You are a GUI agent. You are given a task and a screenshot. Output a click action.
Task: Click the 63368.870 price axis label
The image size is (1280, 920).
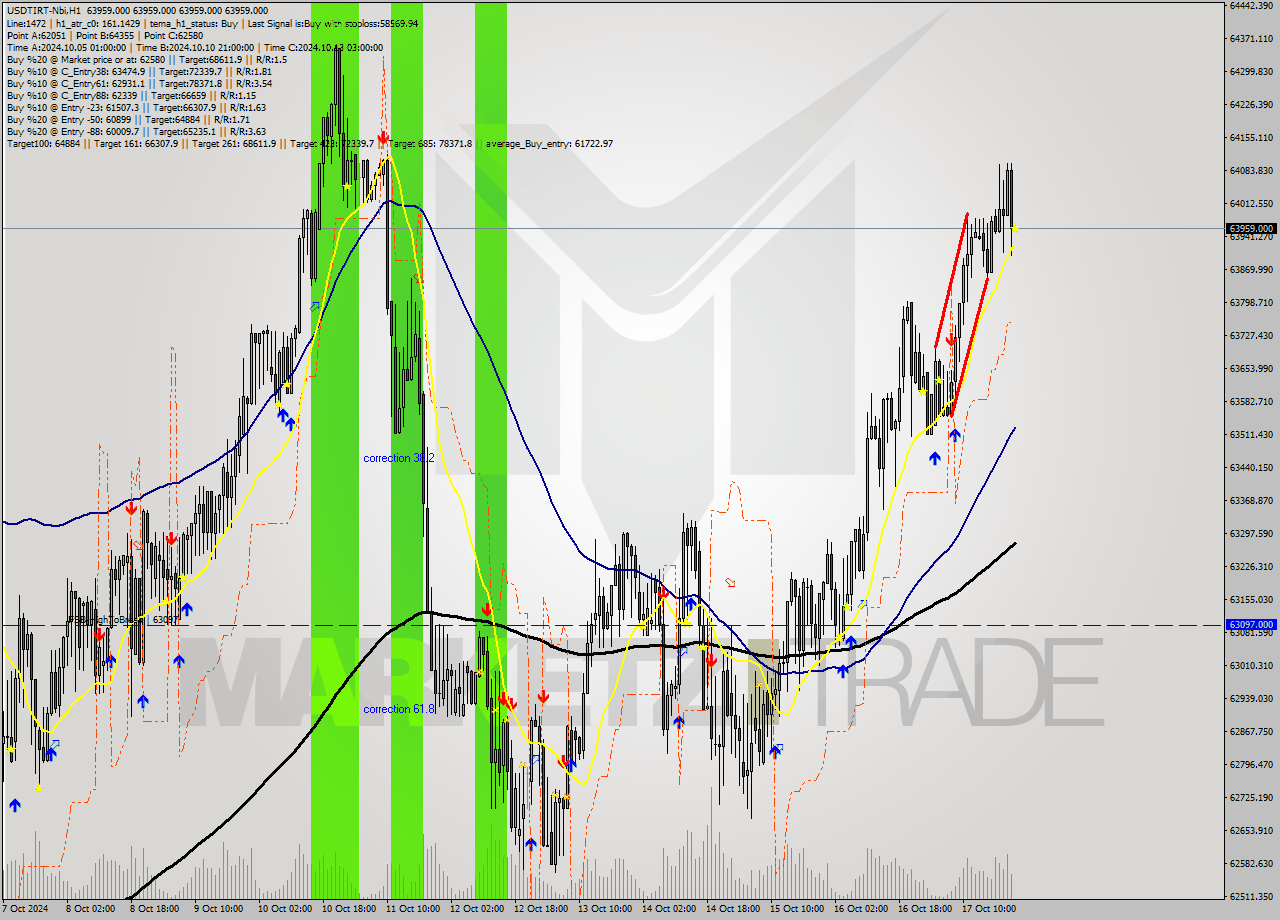click(x=1251, y=501)
